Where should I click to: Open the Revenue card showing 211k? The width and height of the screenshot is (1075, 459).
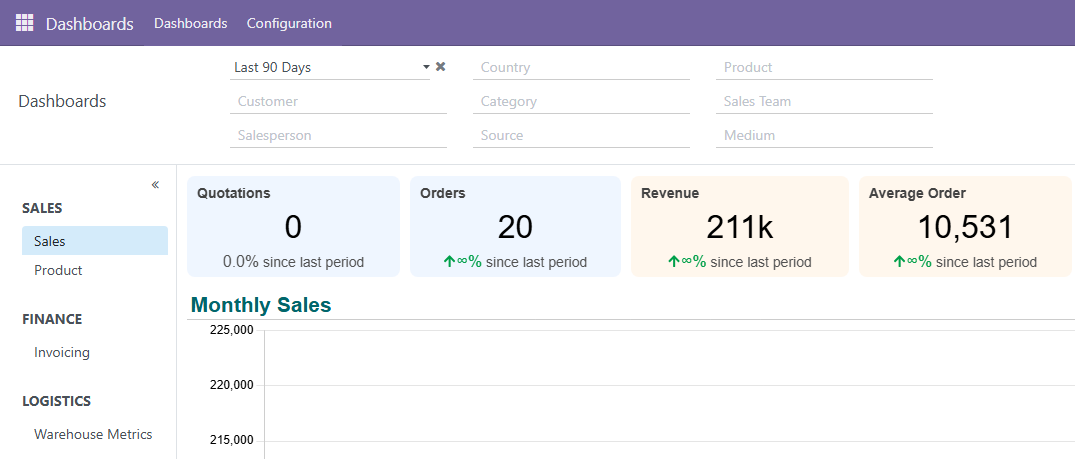click(740, 226)
